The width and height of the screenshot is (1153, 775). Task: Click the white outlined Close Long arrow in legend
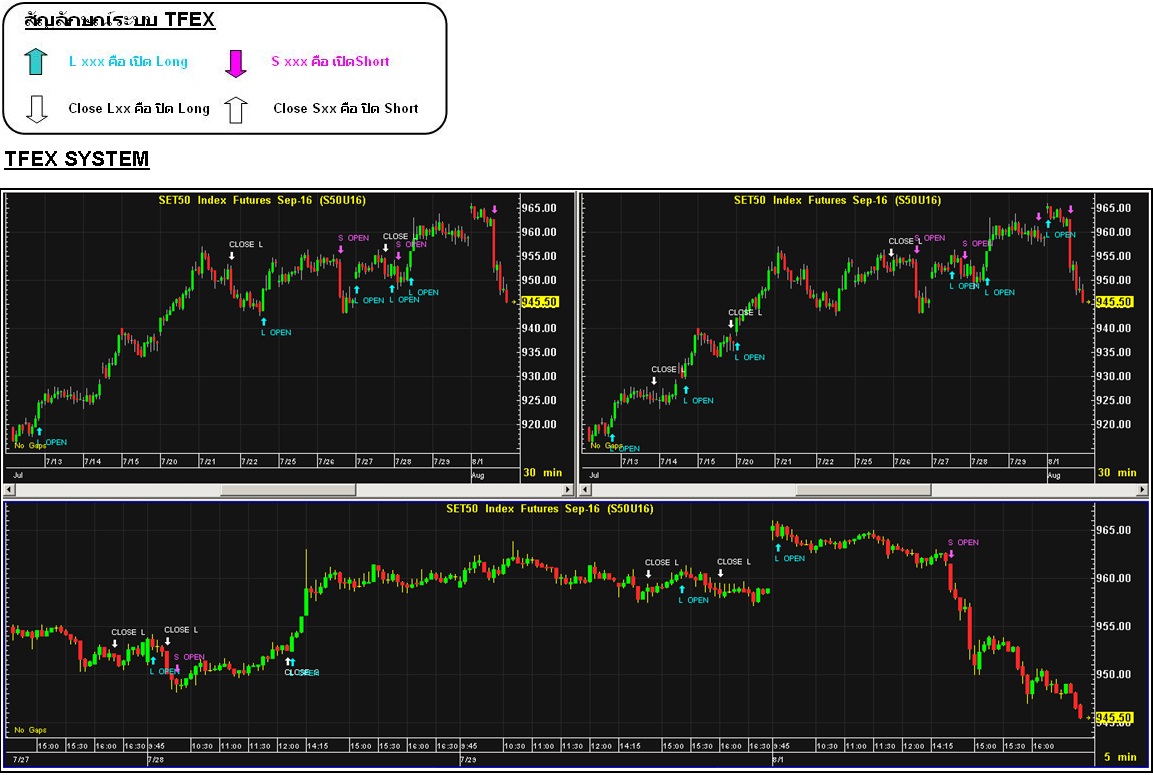pyautogui.click(x=36, y=109)
